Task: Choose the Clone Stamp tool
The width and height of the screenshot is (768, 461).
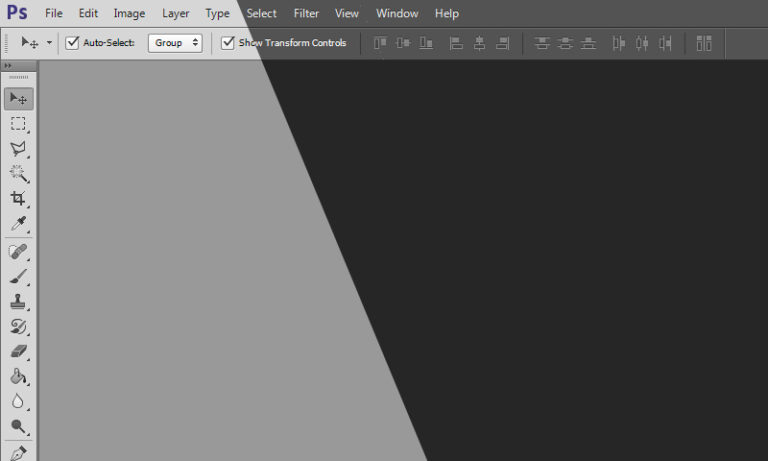Action: click(x=18, y=302)
